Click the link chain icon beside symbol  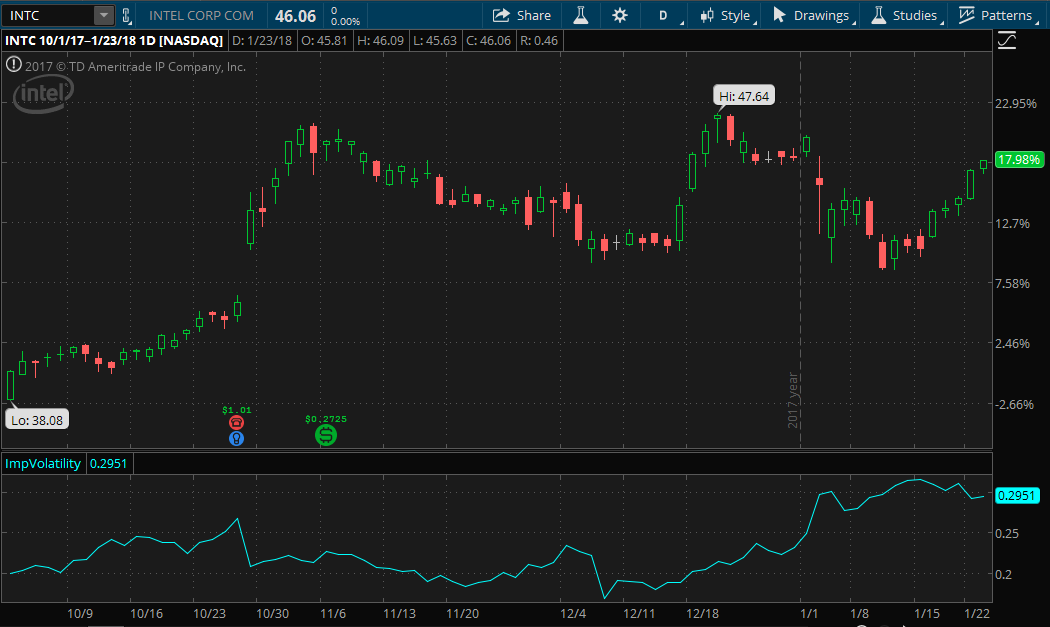pos(126,15)
